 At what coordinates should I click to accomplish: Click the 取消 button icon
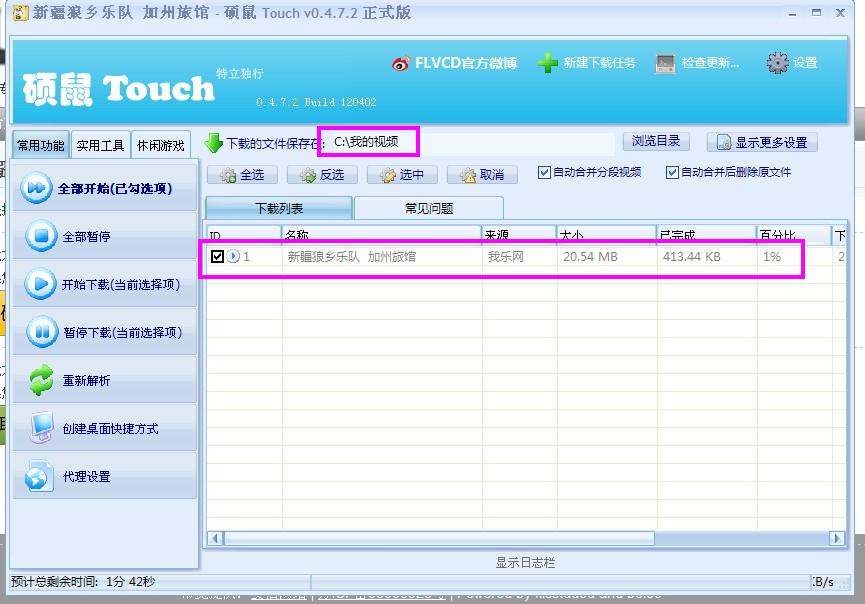coord(468,175)
